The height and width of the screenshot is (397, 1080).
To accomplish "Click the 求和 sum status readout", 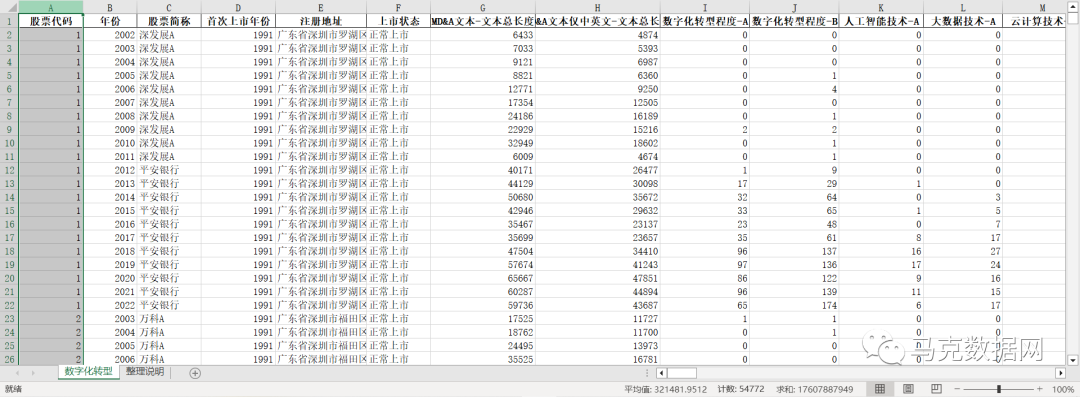I will point(815,389).
